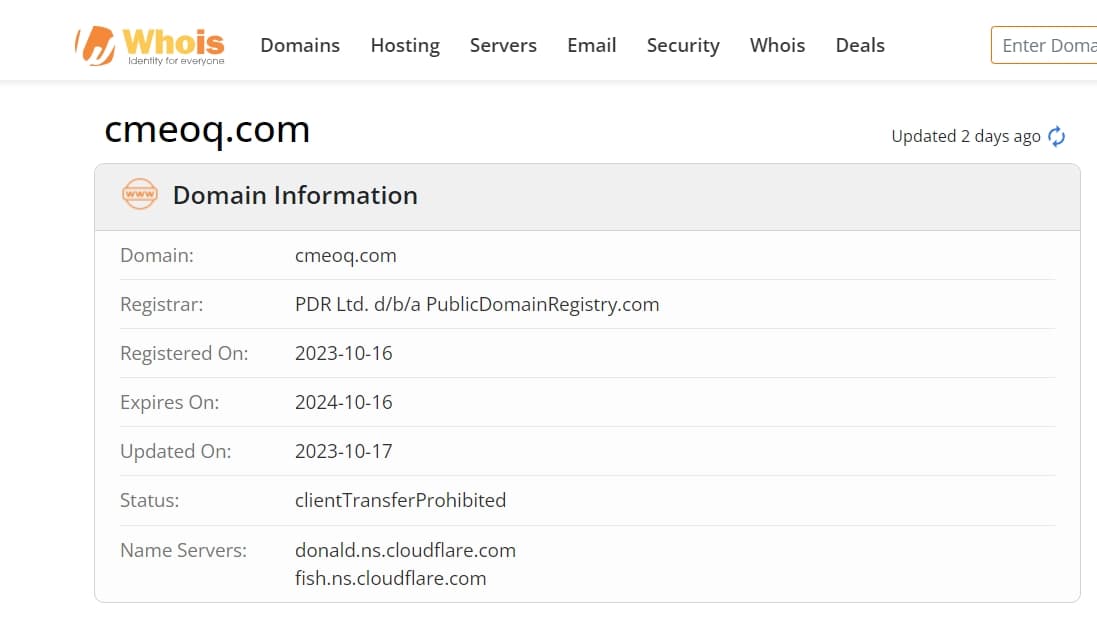Open the Domains menu
The width and height of the screenshot is (1097, 618).
tap(300, 45)
